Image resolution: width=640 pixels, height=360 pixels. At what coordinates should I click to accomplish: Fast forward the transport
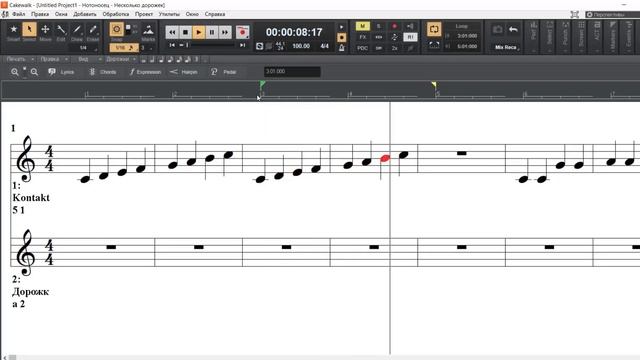(225, 32)
